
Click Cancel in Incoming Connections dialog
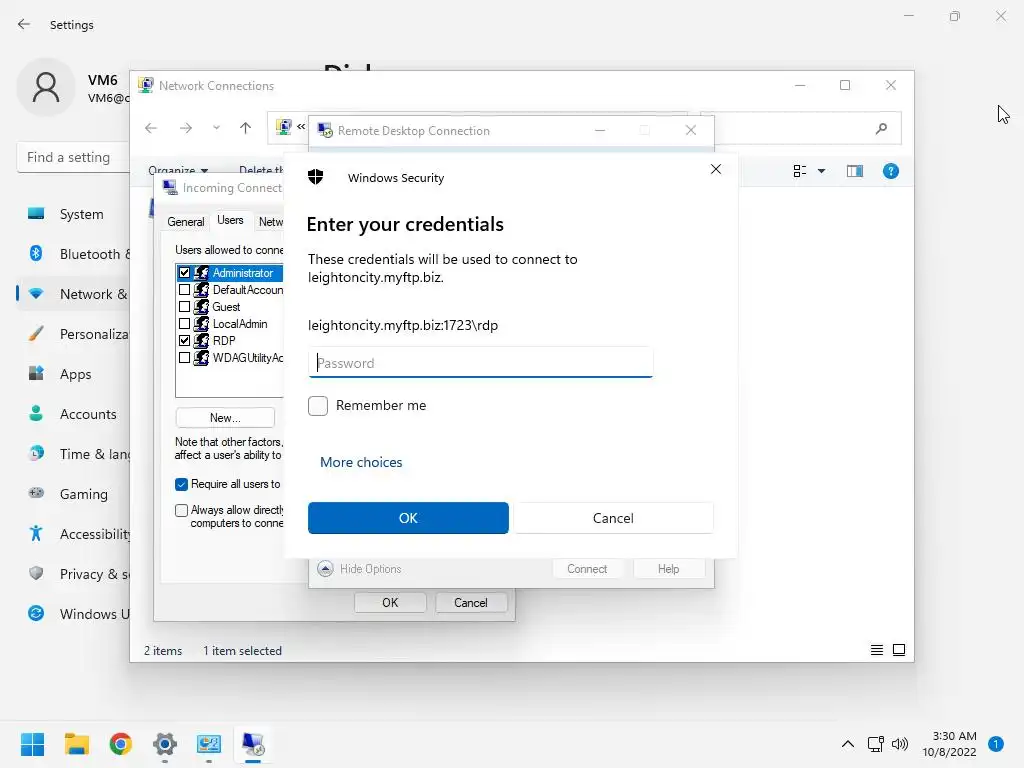471,603
